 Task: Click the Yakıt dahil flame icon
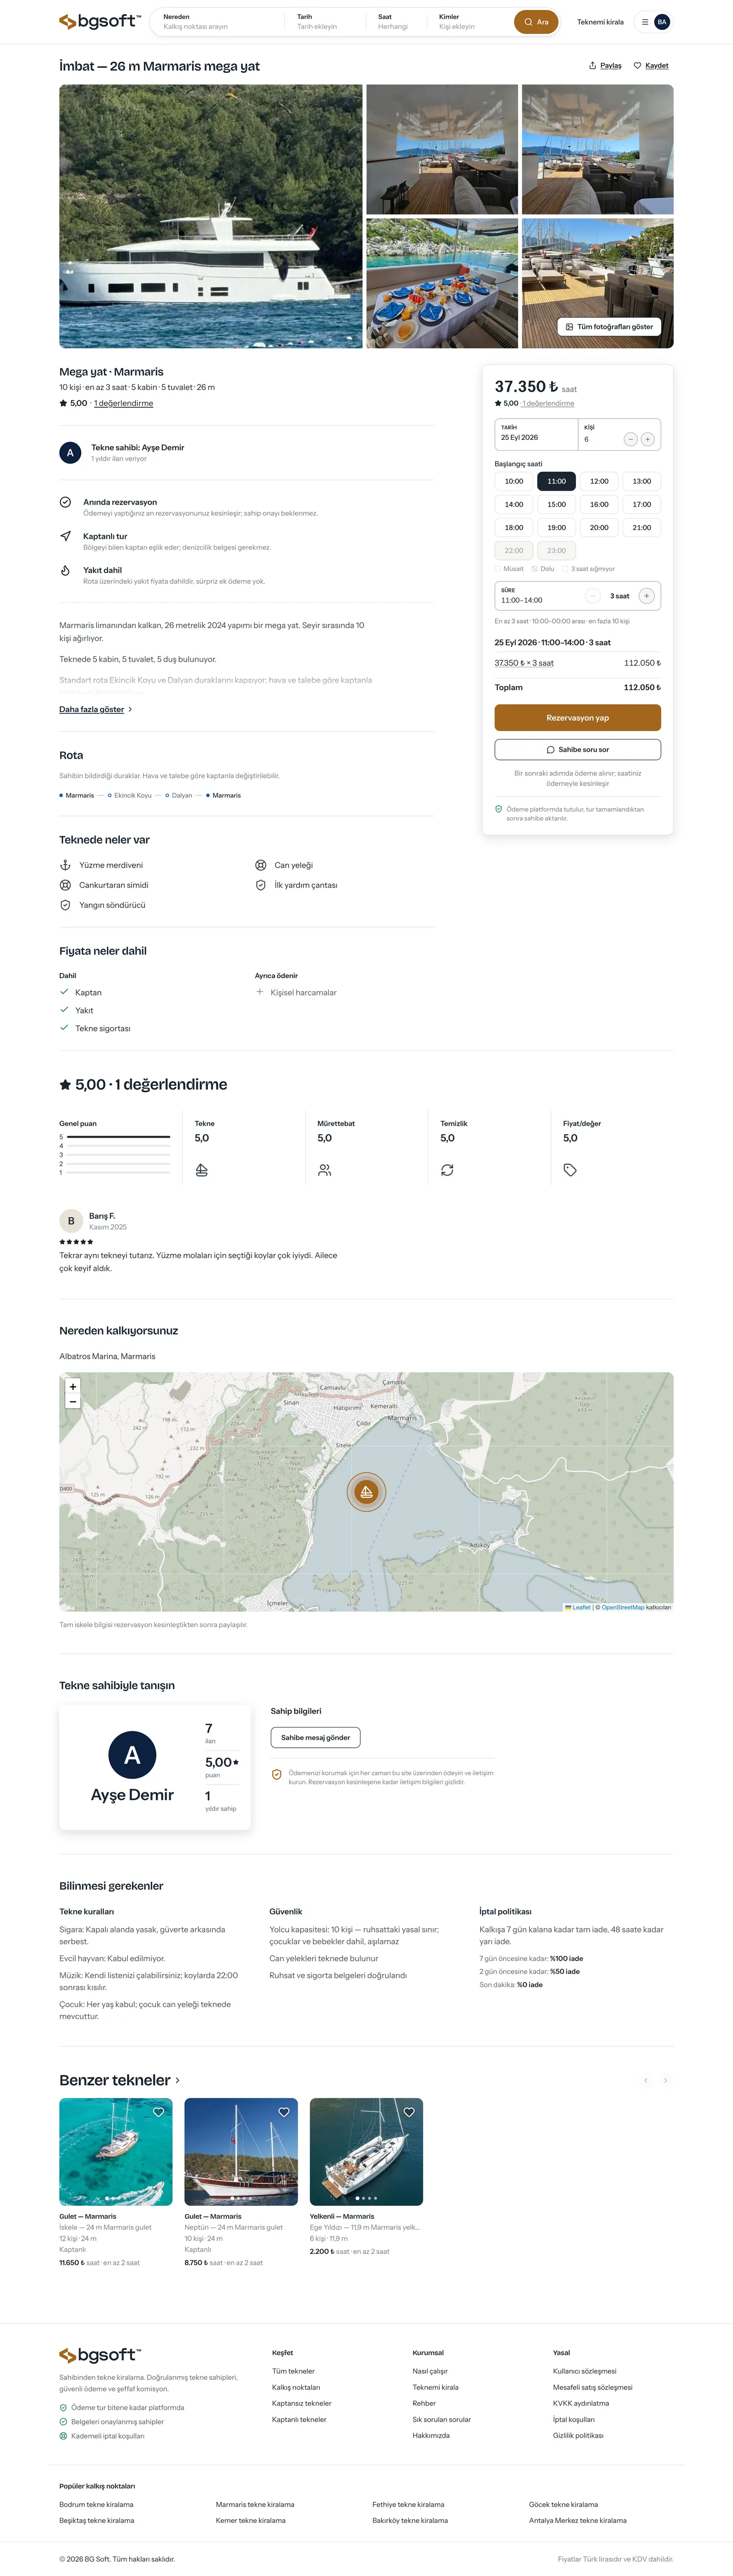click(x=65, y=570)
